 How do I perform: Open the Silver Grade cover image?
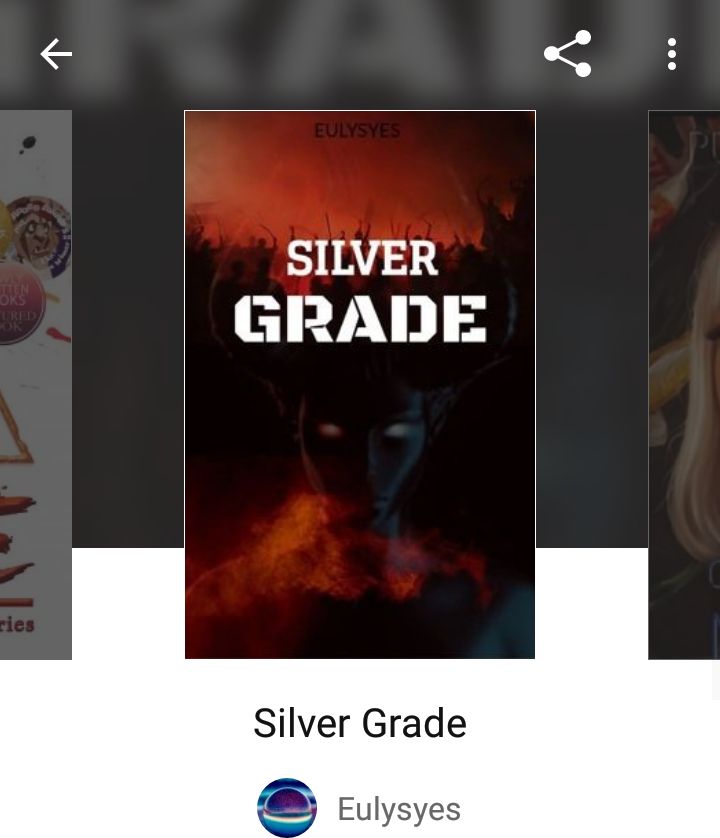tap(360, 385)
